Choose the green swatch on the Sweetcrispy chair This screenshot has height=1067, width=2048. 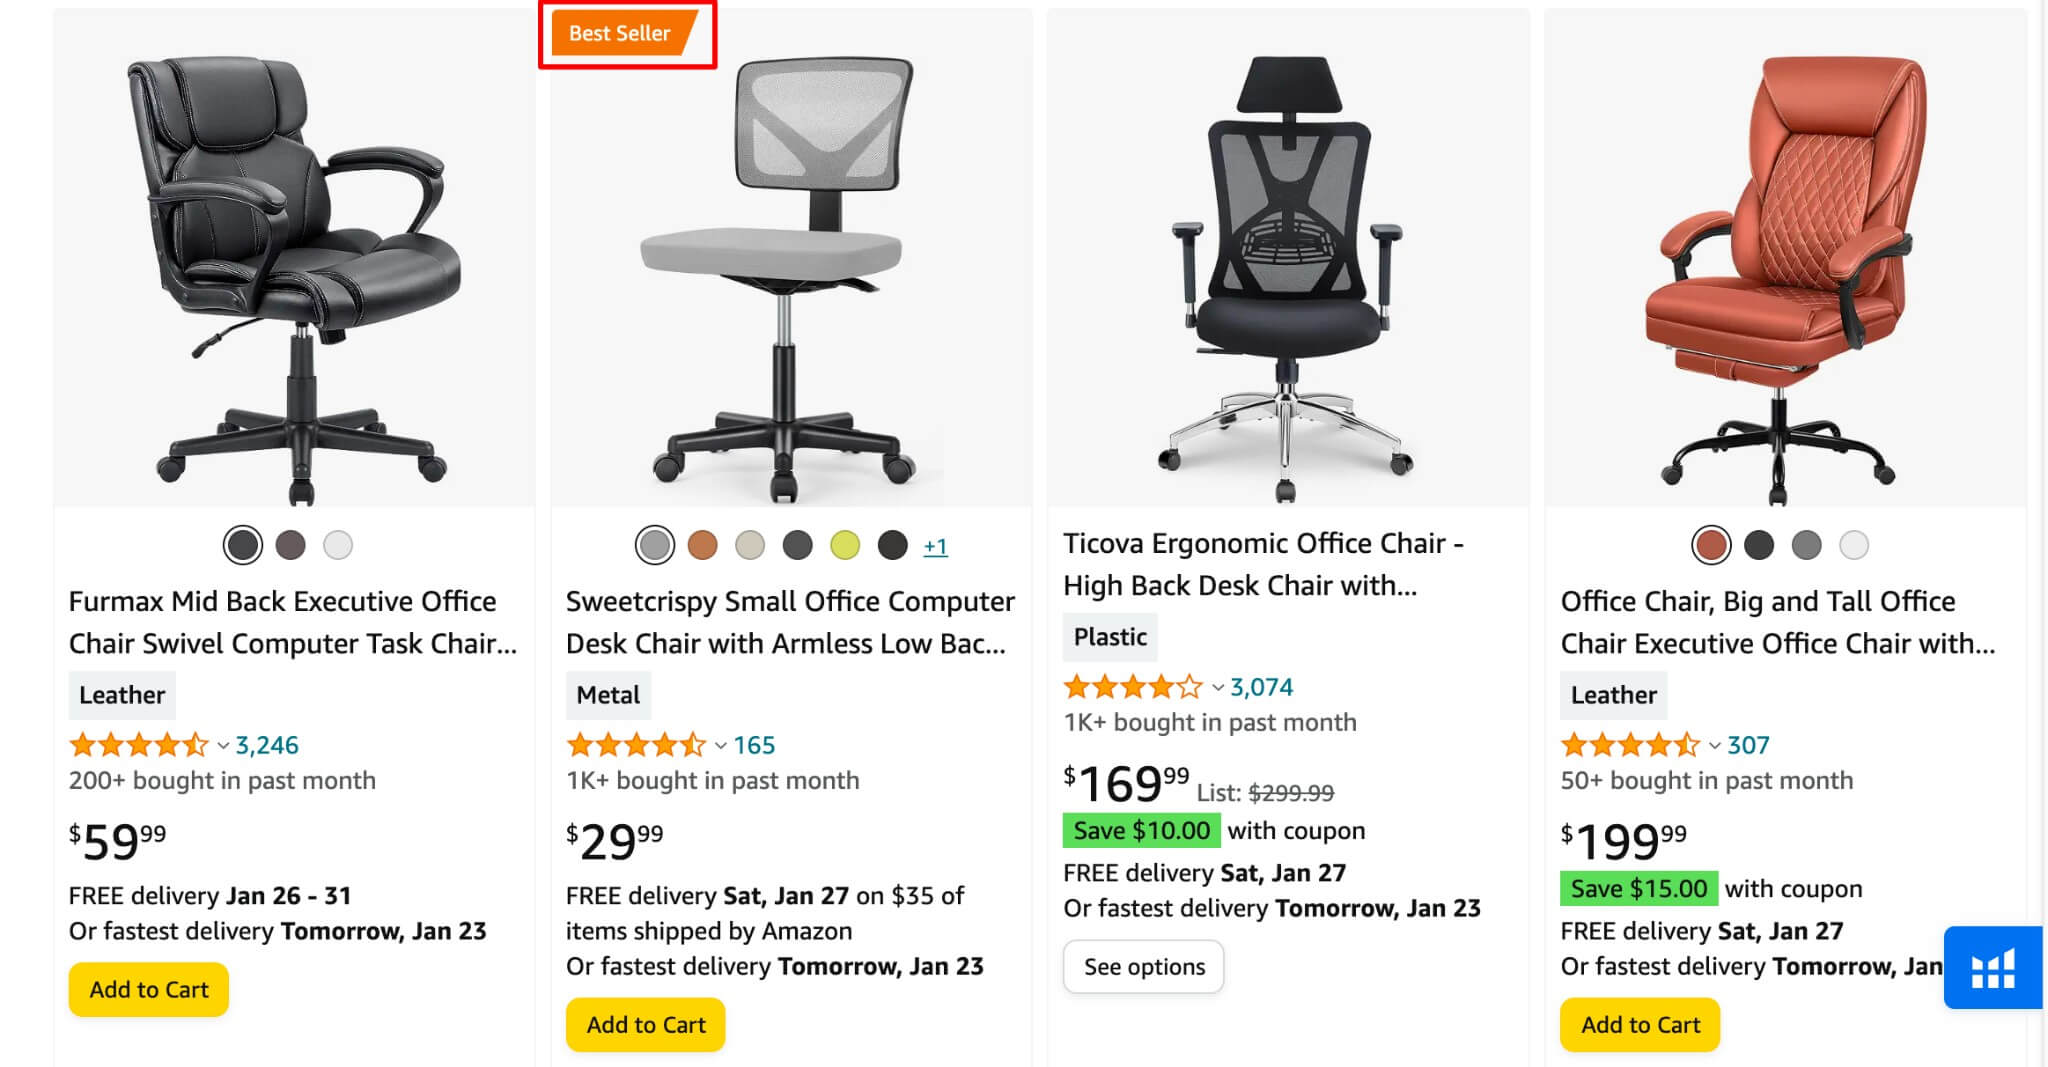[846, 545]
